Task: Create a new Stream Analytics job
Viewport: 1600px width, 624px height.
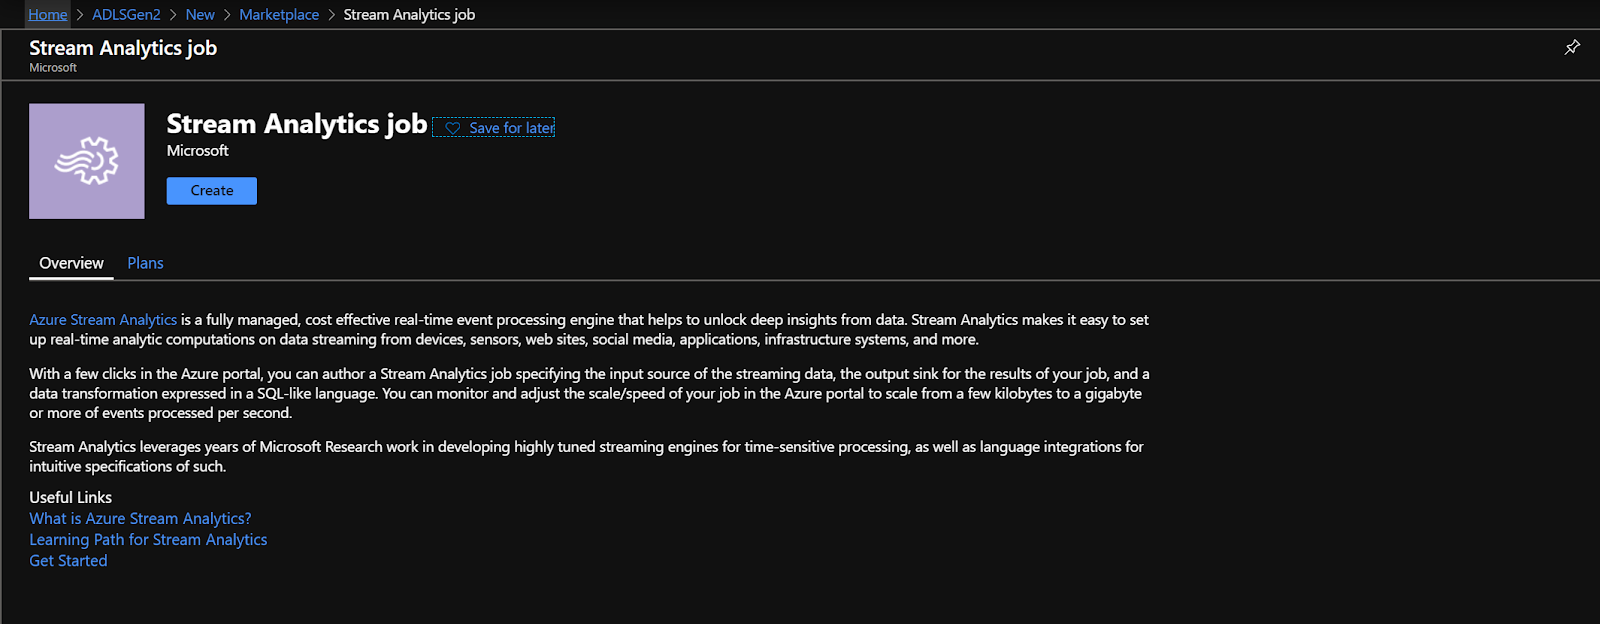Action: pos(212,191)
